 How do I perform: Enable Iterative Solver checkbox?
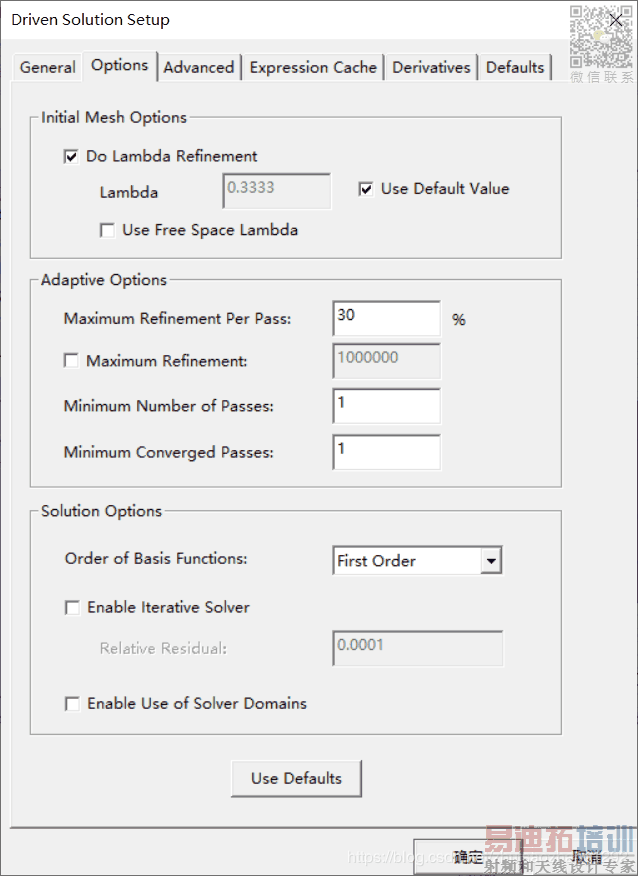[x=72, y=608]
